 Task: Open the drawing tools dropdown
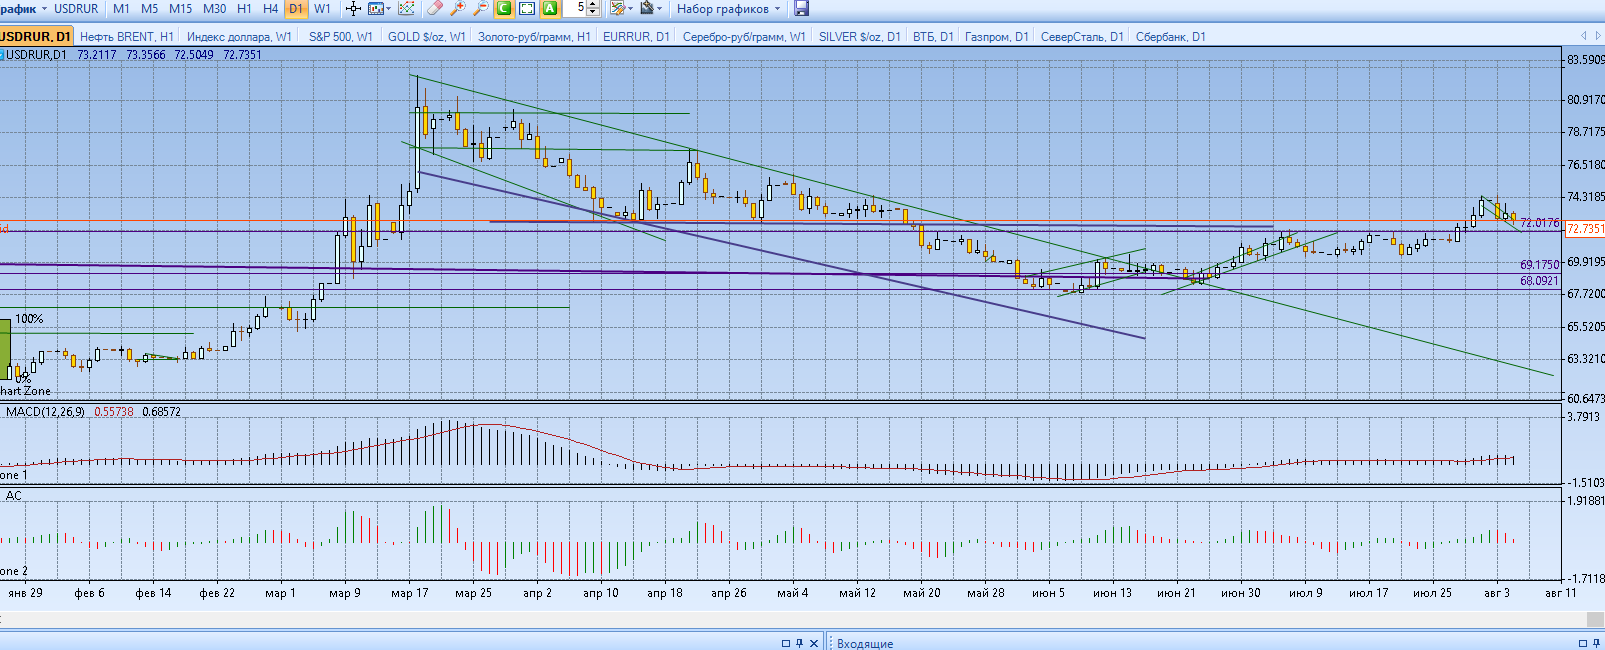click(x=629, y=9)
